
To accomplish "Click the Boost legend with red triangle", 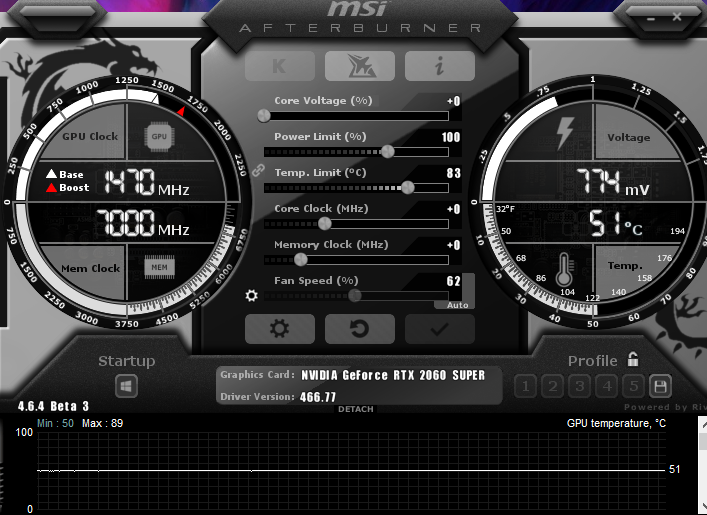I will pyautogui.click(x=68, y=188).
